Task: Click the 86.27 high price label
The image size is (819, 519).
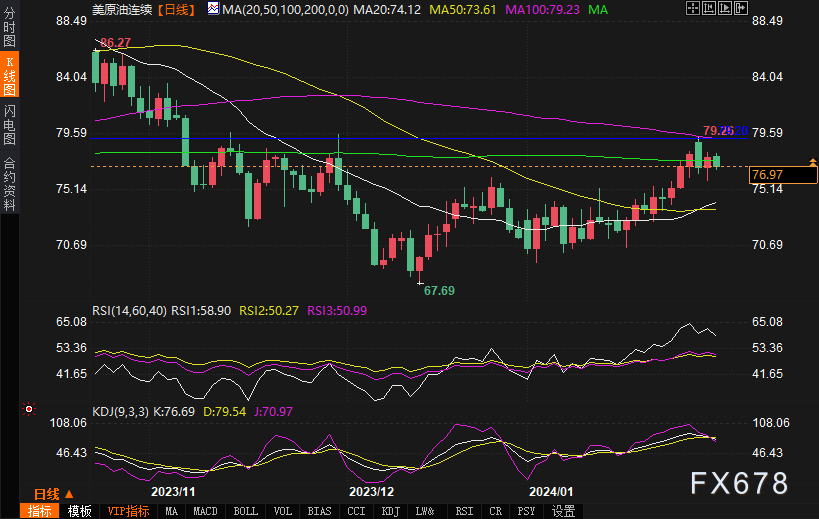Action: [115, 42]
